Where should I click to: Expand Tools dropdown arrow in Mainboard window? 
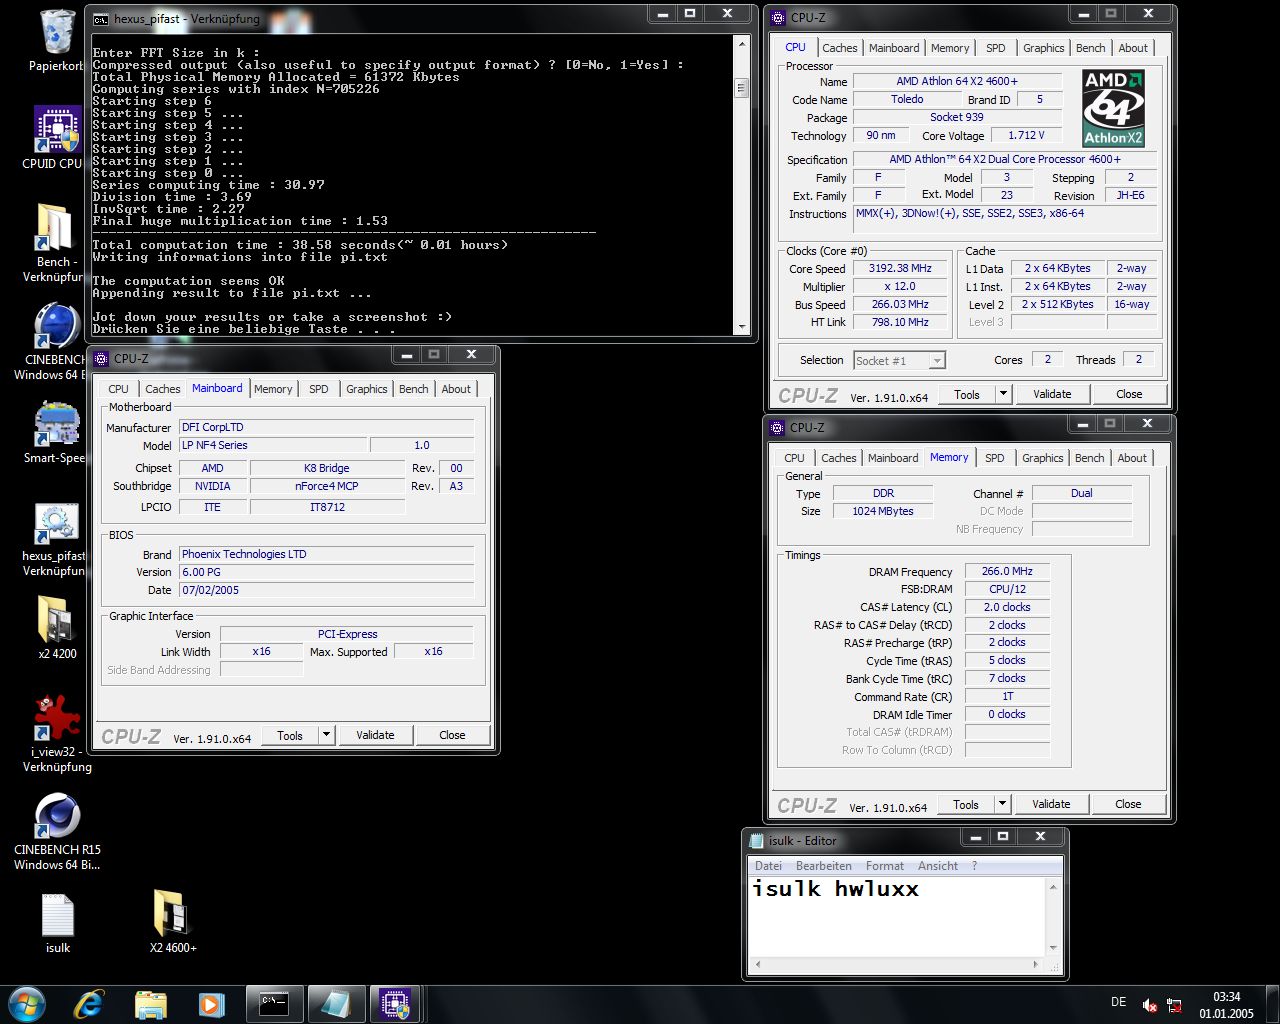(x=326, y=735)
